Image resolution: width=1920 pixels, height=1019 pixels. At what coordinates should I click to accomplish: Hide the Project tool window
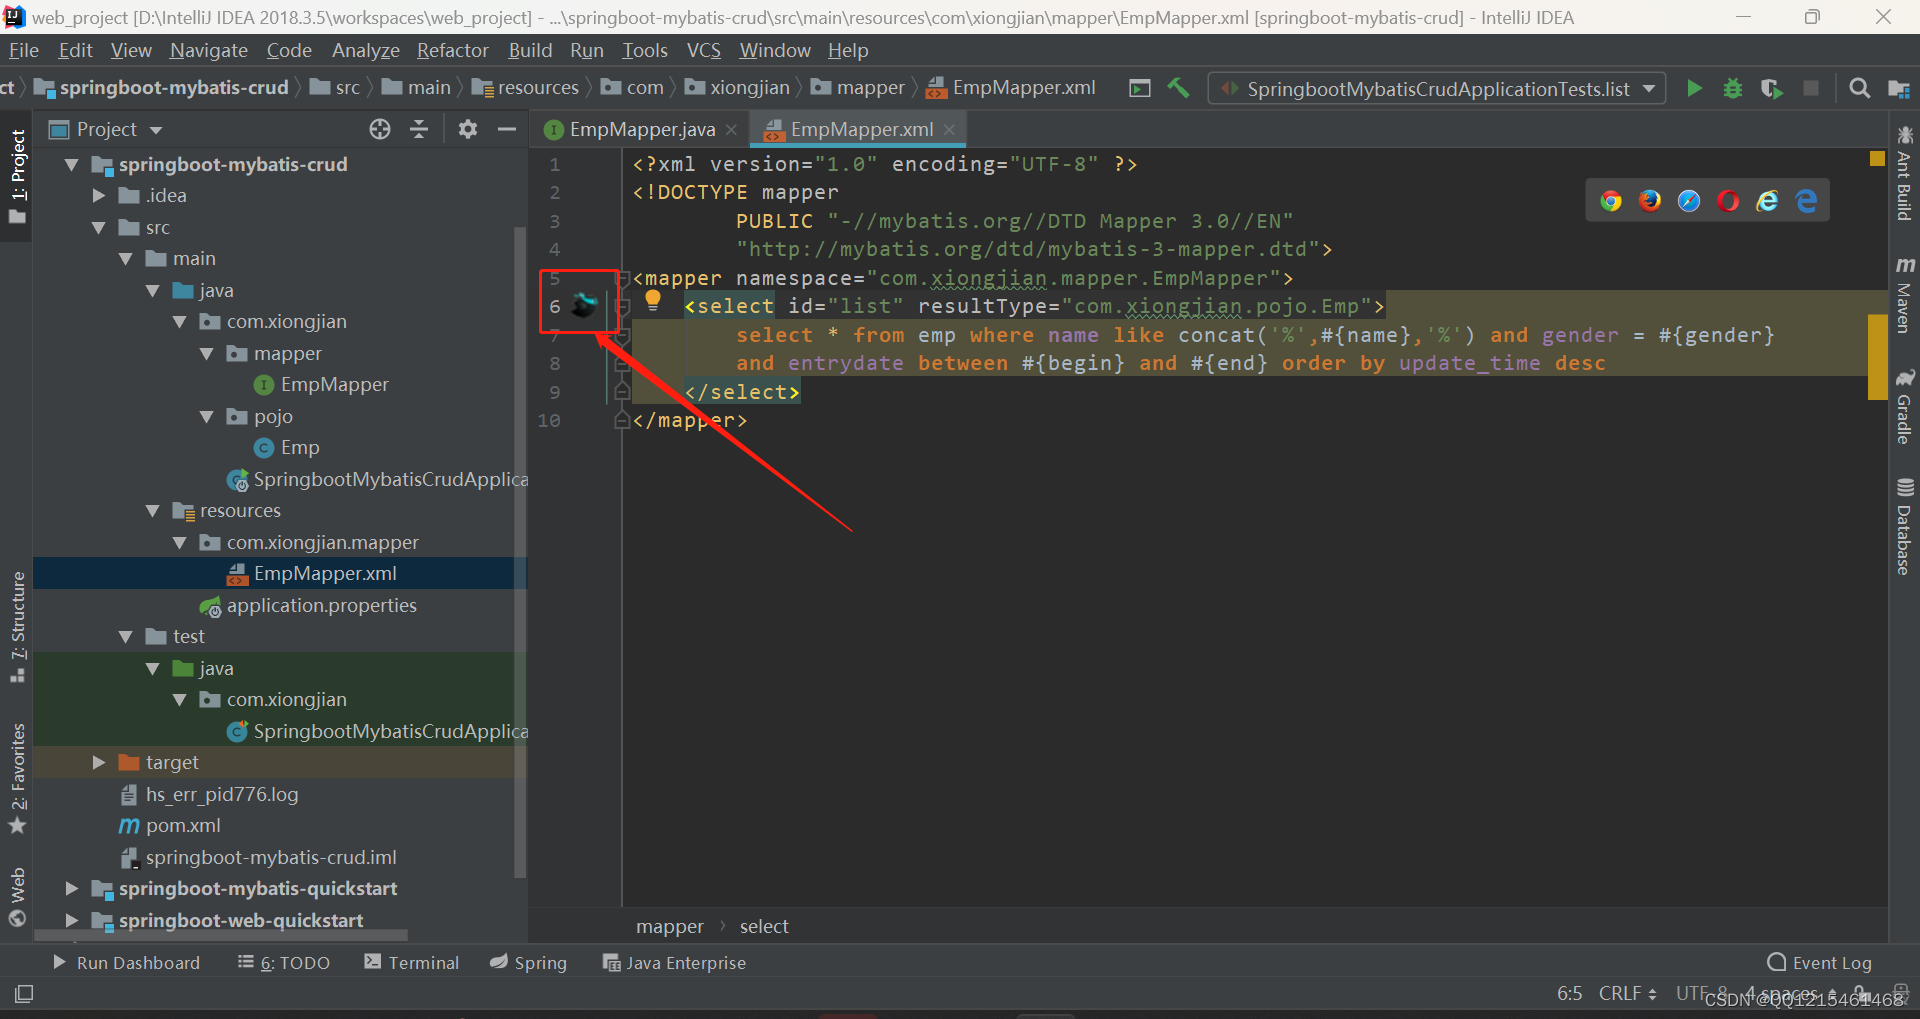507,129
